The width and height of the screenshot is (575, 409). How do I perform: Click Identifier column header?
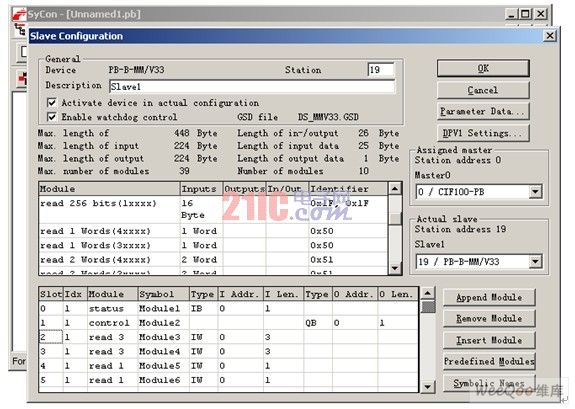(x=348, y=189)
